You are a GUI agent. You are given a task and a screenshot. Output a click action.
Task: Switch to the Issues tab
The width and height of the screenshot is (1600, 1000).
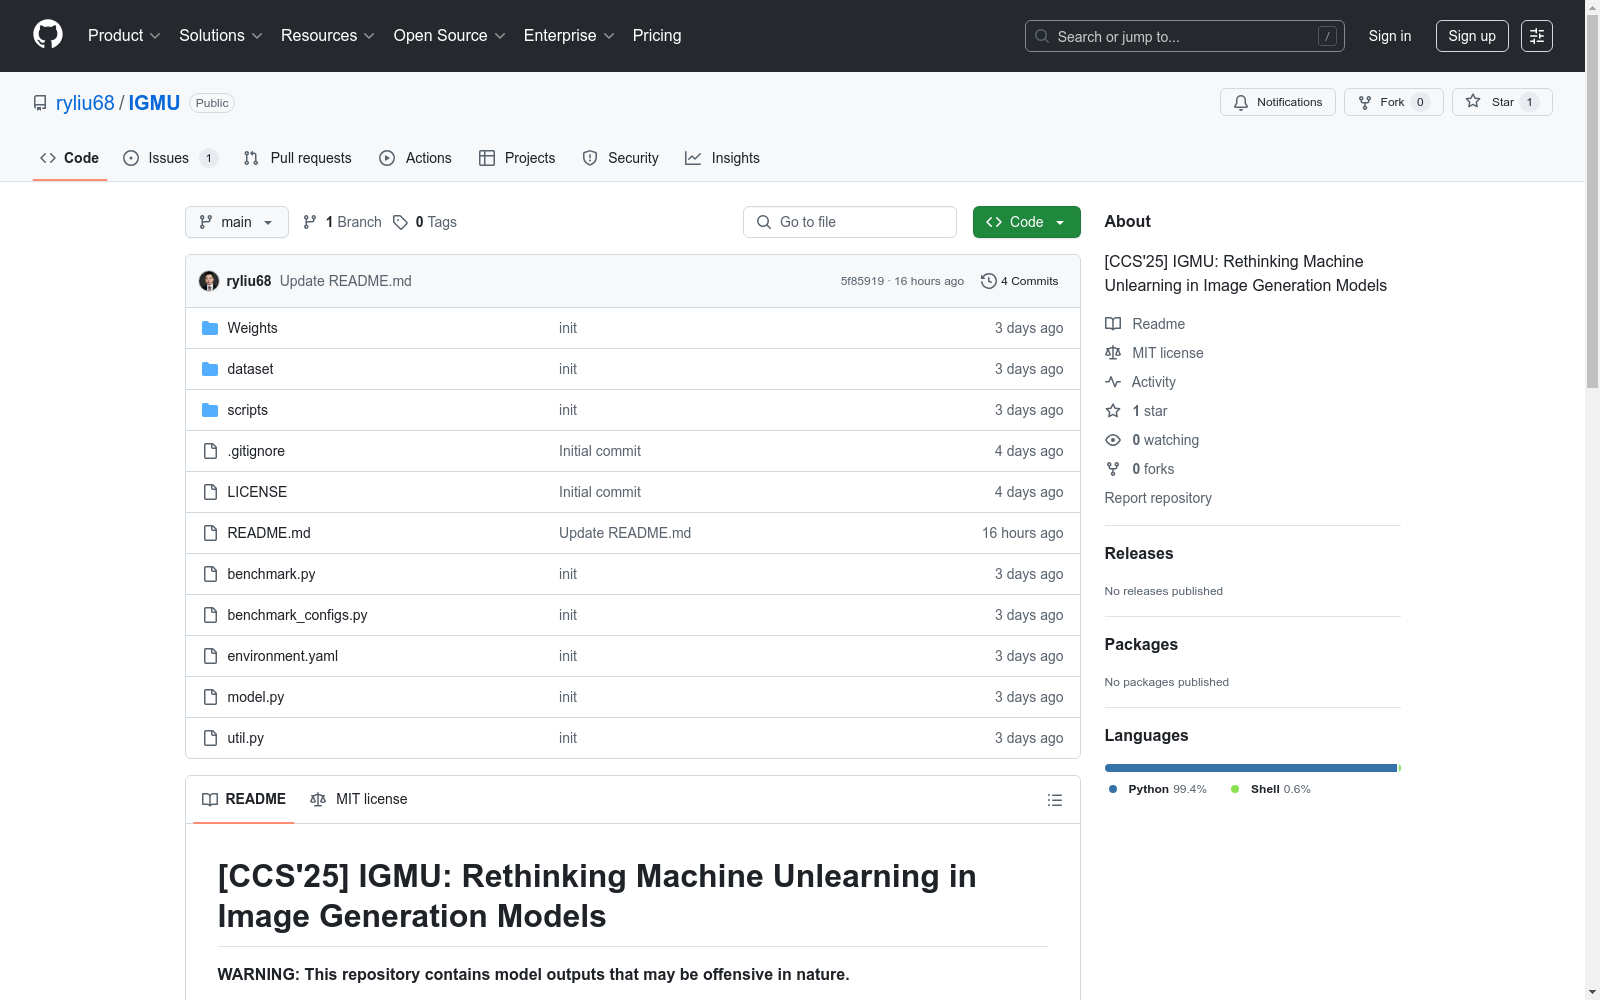point(170,158)
